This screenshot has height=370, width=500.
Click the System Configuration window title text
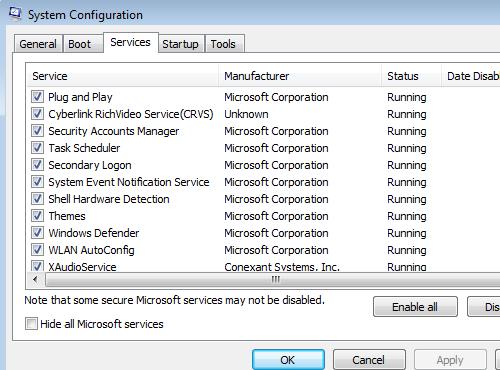click(x=85, y=15)
